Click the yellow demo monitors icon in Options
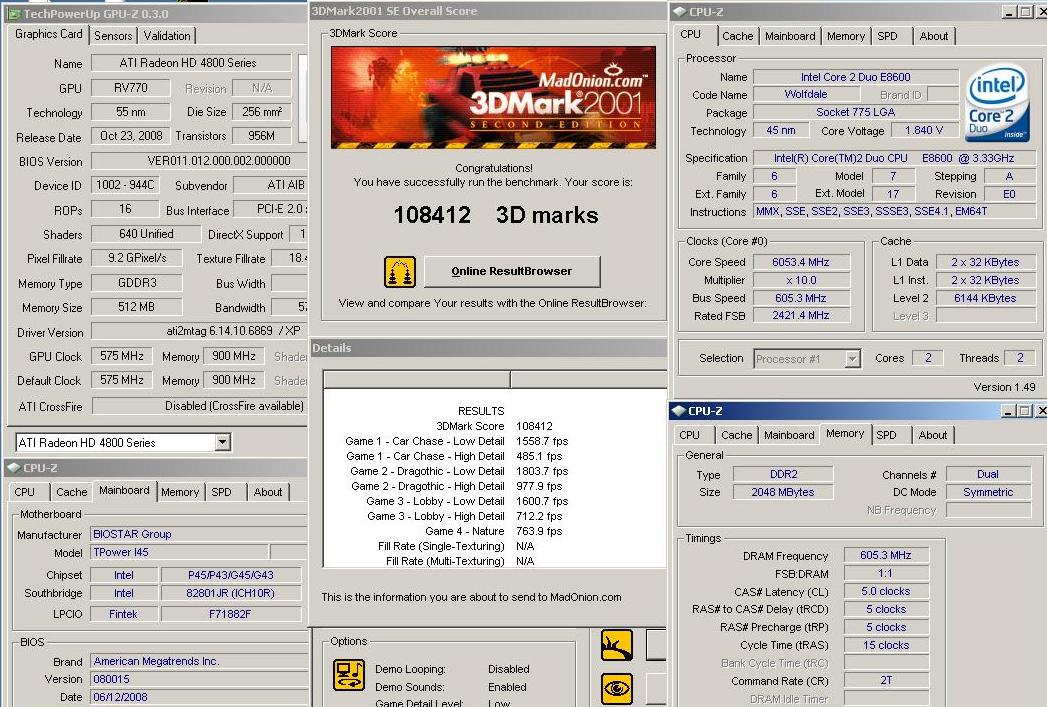 click(x=349, y=675)
